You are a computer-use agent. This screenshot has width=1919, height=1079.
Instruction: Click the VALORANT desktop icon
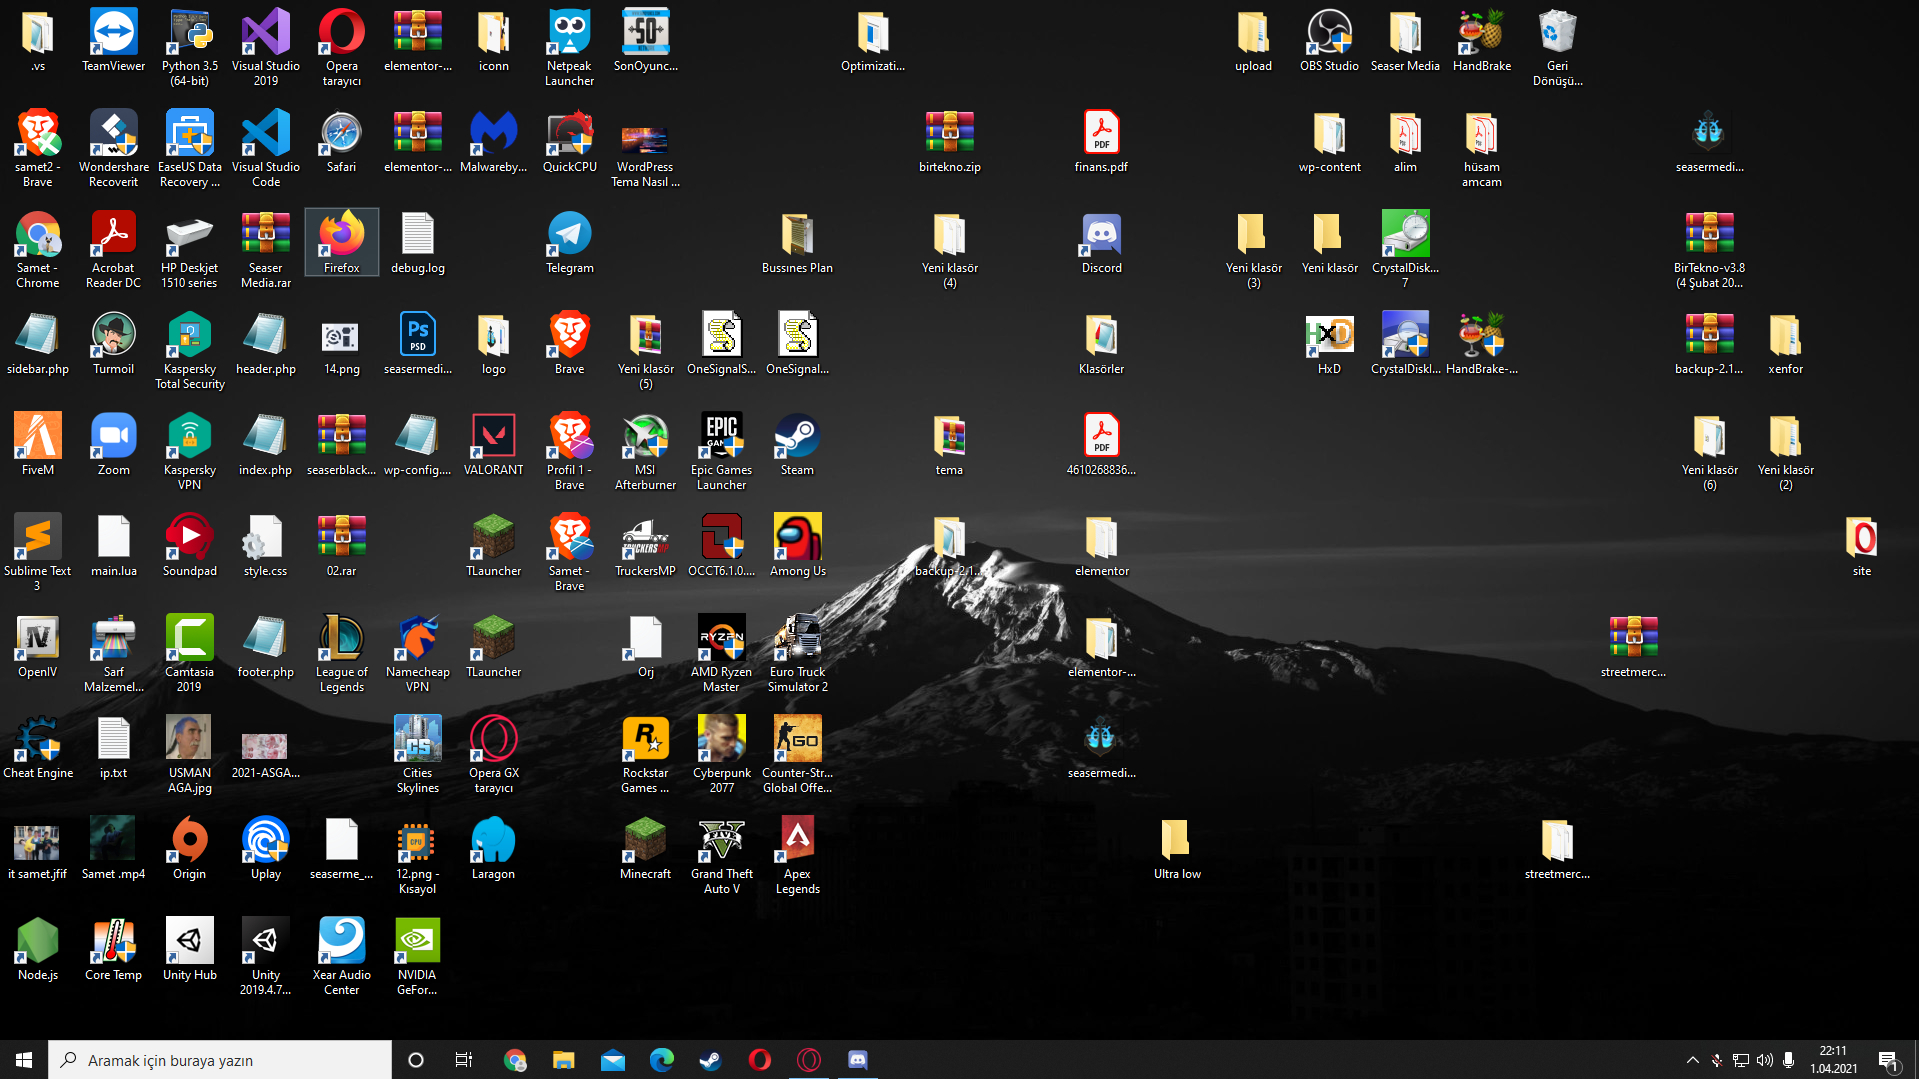(x=493, y=445)
